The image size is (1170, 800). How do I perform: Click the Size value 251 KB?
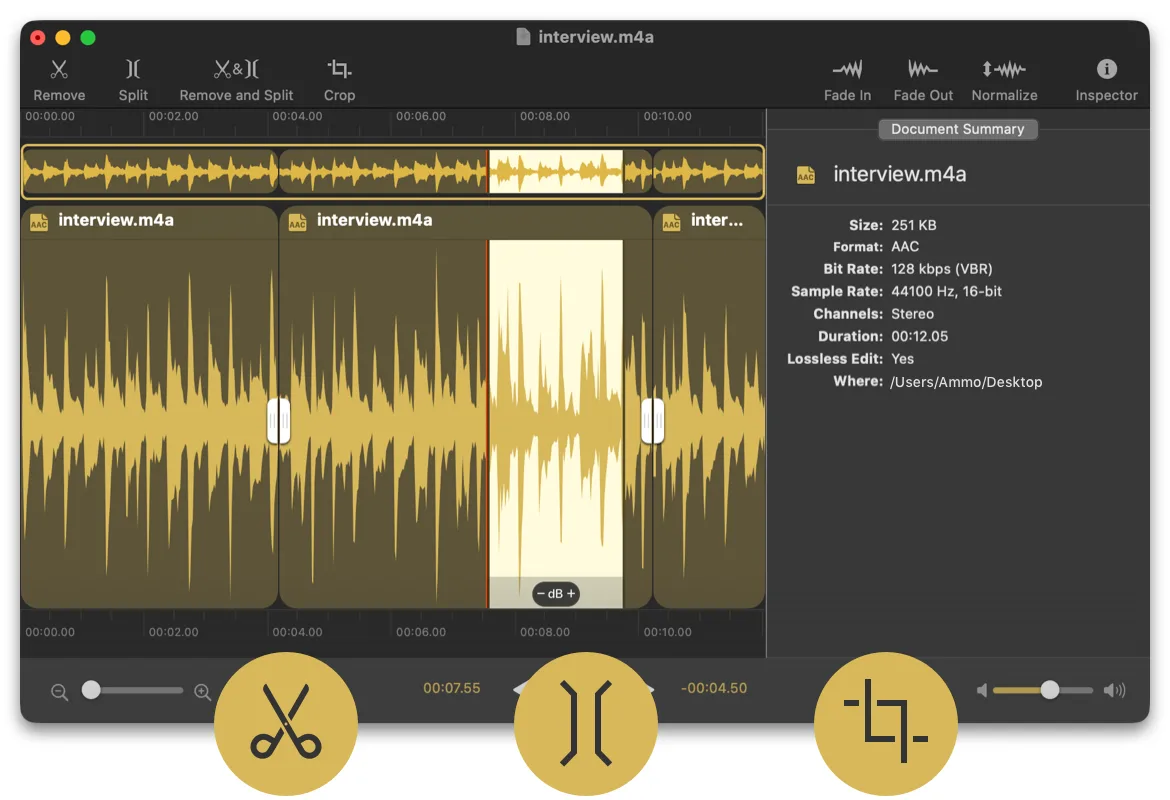(x=913, y=225)
